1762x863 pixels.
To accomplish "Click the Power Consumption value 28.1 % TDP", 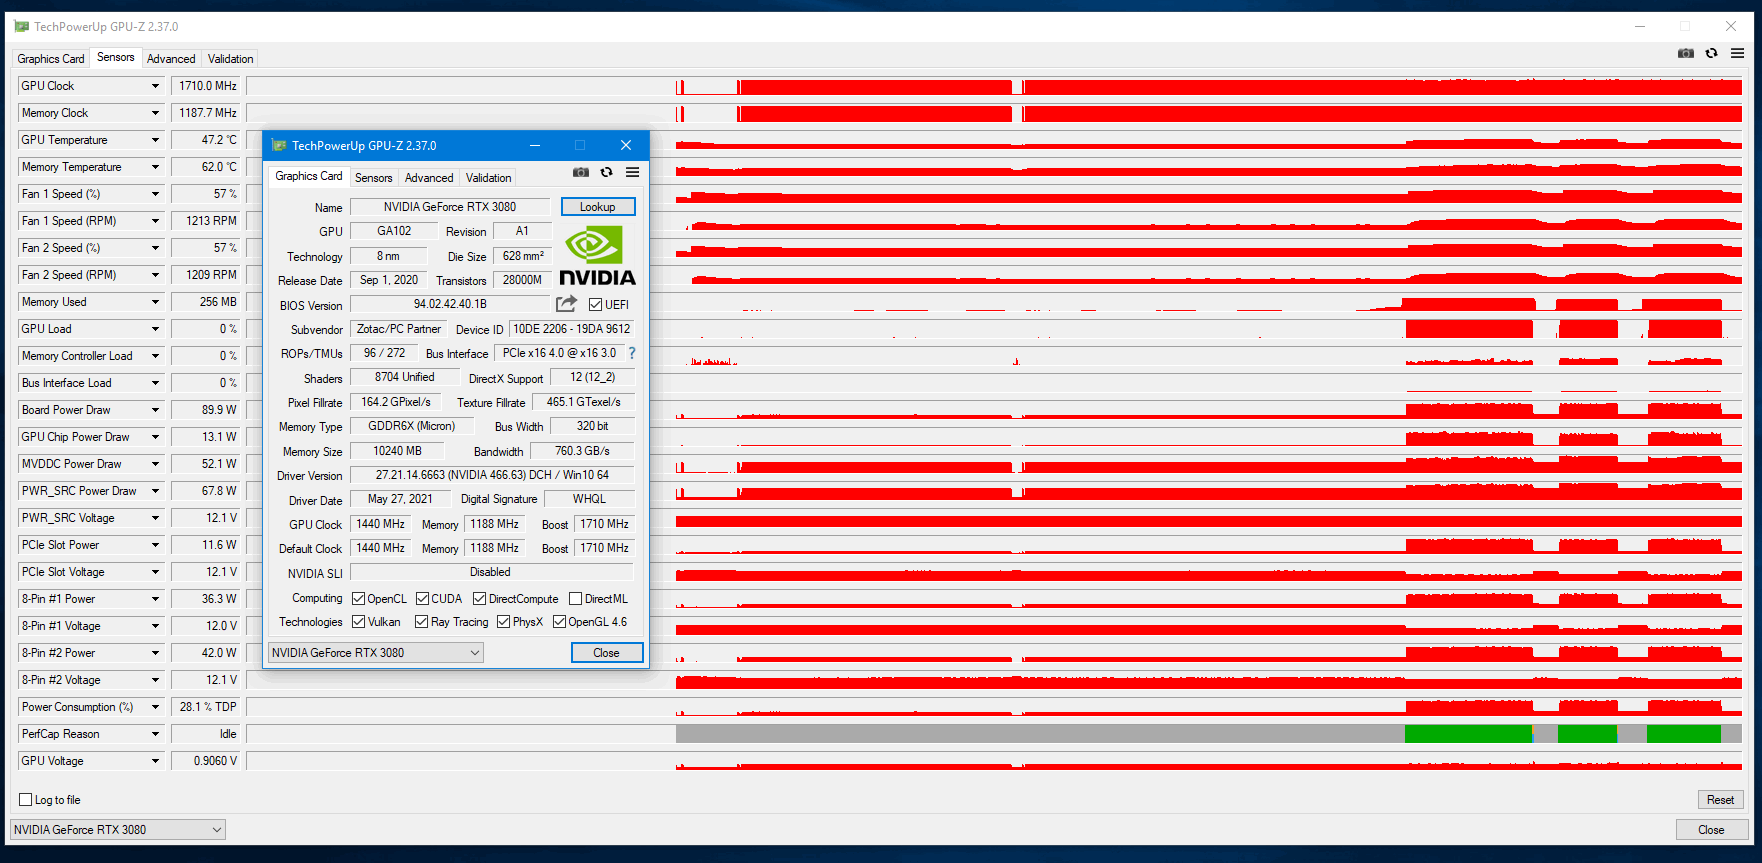I will tap(205, 707).
